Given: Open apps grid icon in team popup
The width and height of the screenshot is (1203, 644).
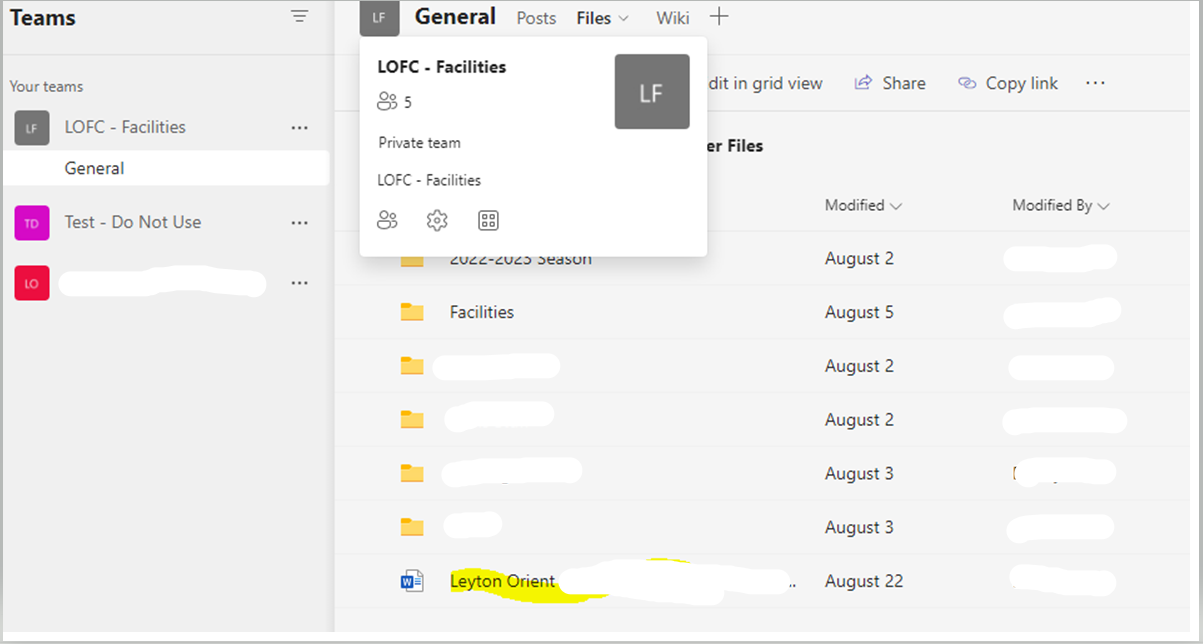Looking at the screenshot, I should (488, 221).
